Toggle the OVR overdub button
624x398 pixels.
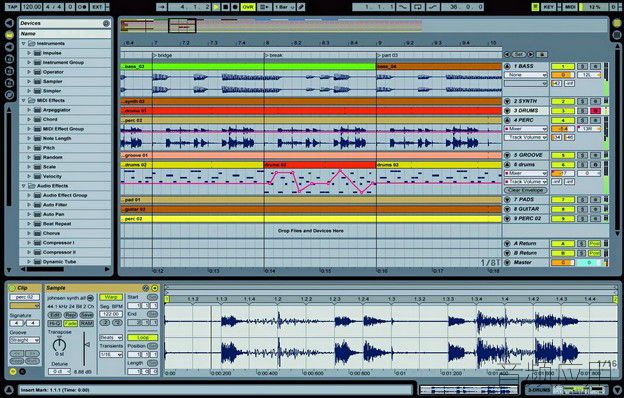(248, 7)
